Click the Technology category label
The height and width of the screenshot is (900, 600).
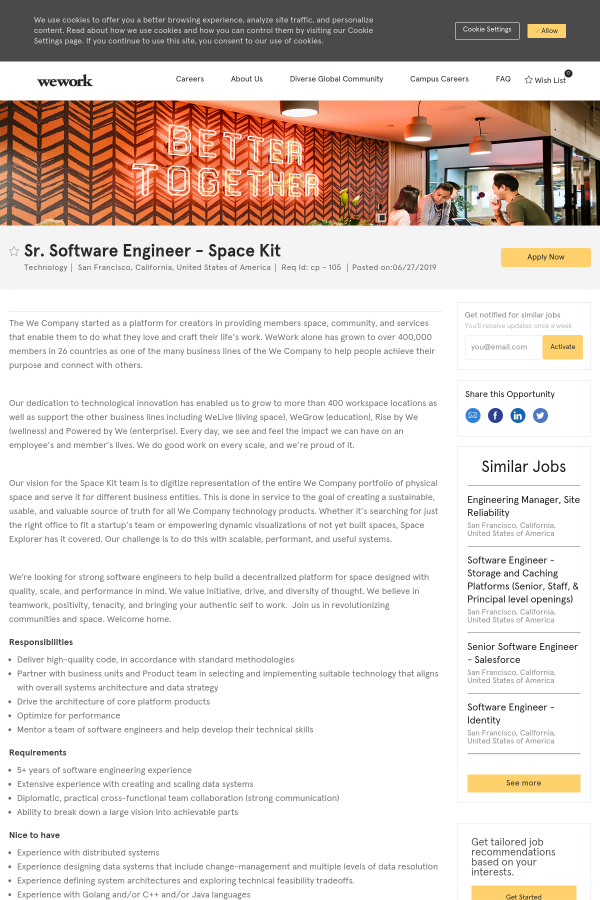pyautogui.click(x=45, y=267)
